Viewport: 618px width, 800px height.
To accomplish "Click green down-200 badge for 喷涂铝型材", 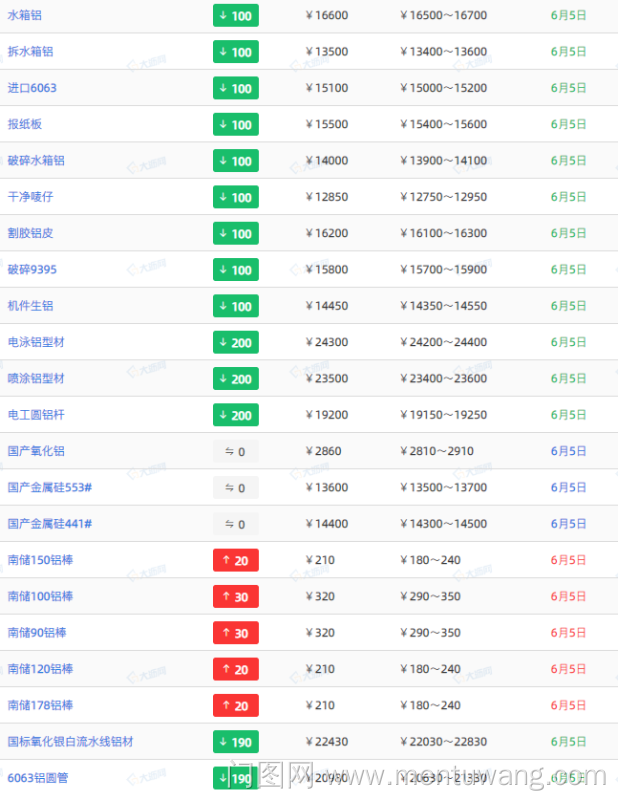I will click(236, 379).
